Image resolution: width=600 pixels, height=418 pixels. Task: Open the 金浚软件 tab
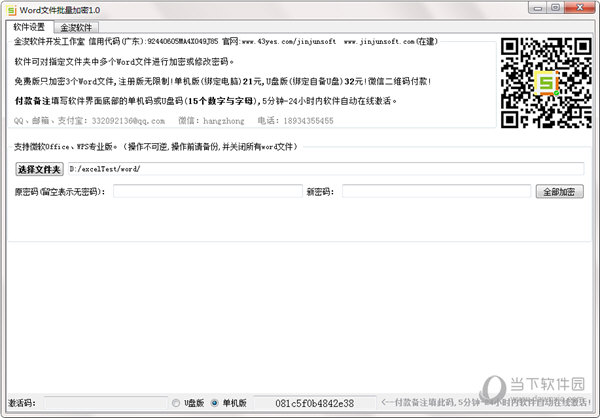(x=76, y=28)
